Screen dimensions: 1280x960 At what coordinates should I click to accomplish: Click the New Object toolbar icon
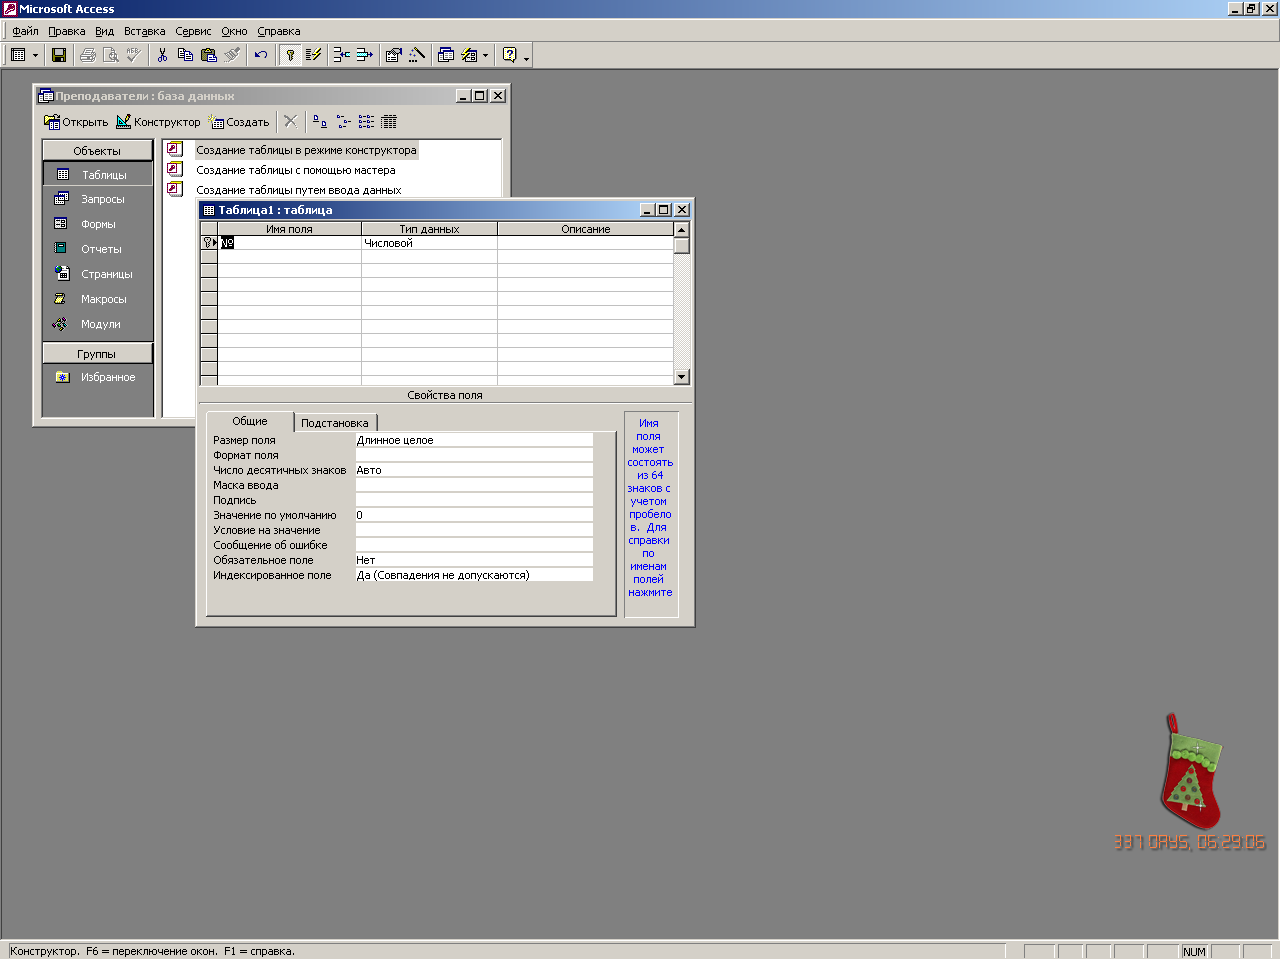click(469, 55)
